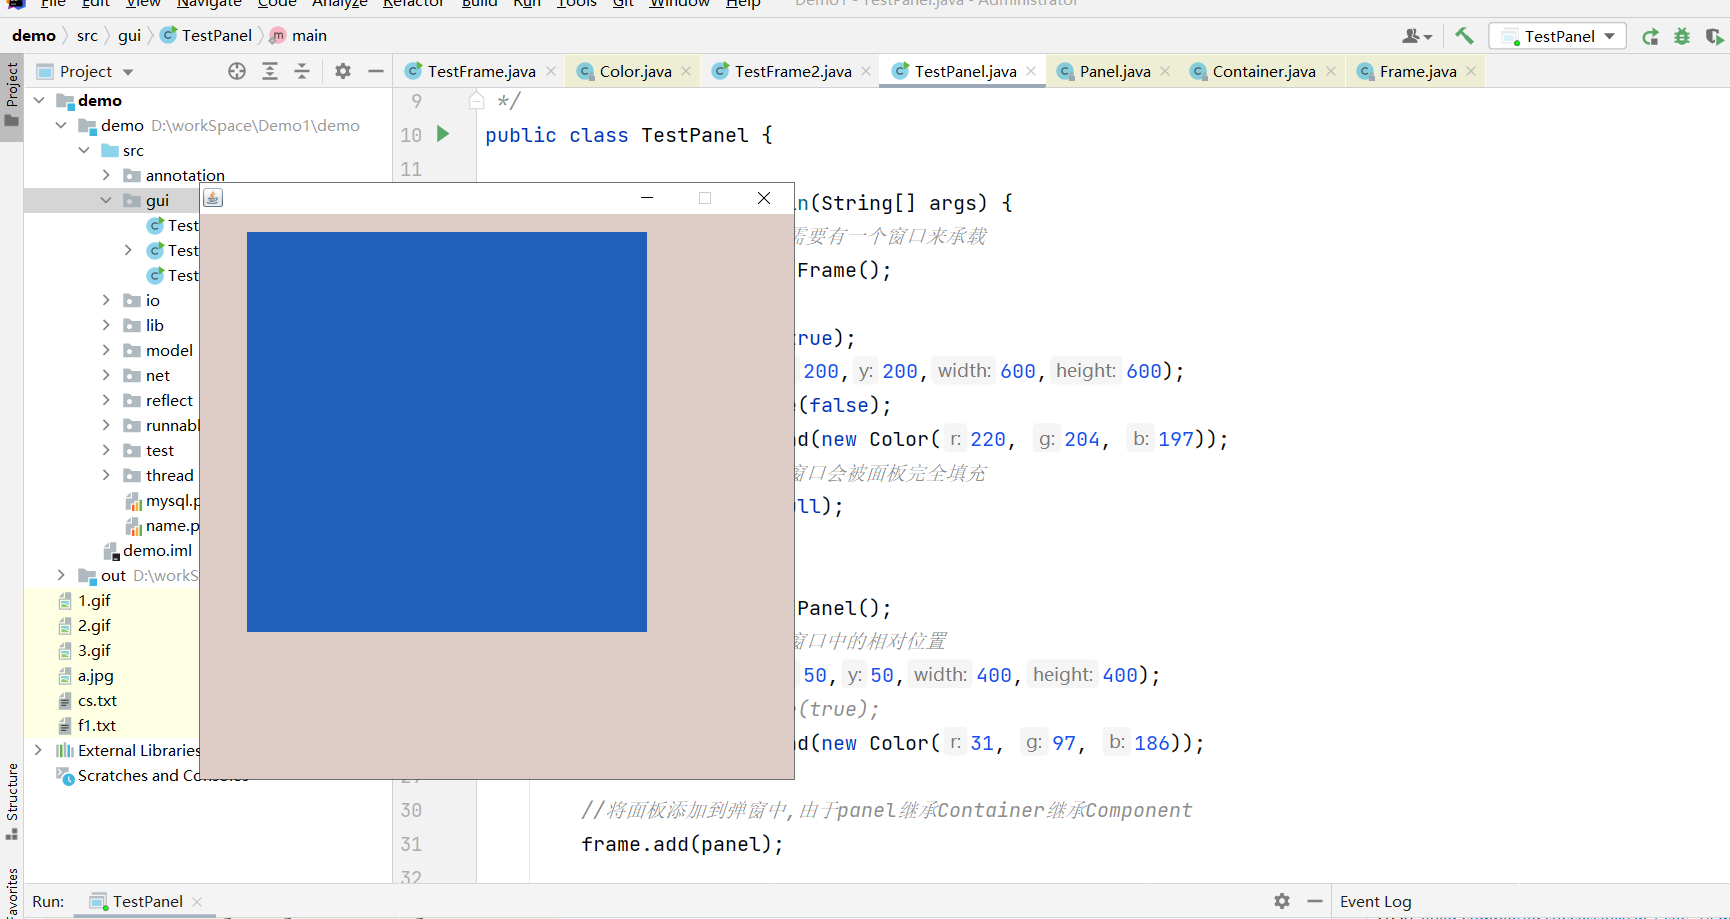Expand External Libraries node

pos(38,750)
